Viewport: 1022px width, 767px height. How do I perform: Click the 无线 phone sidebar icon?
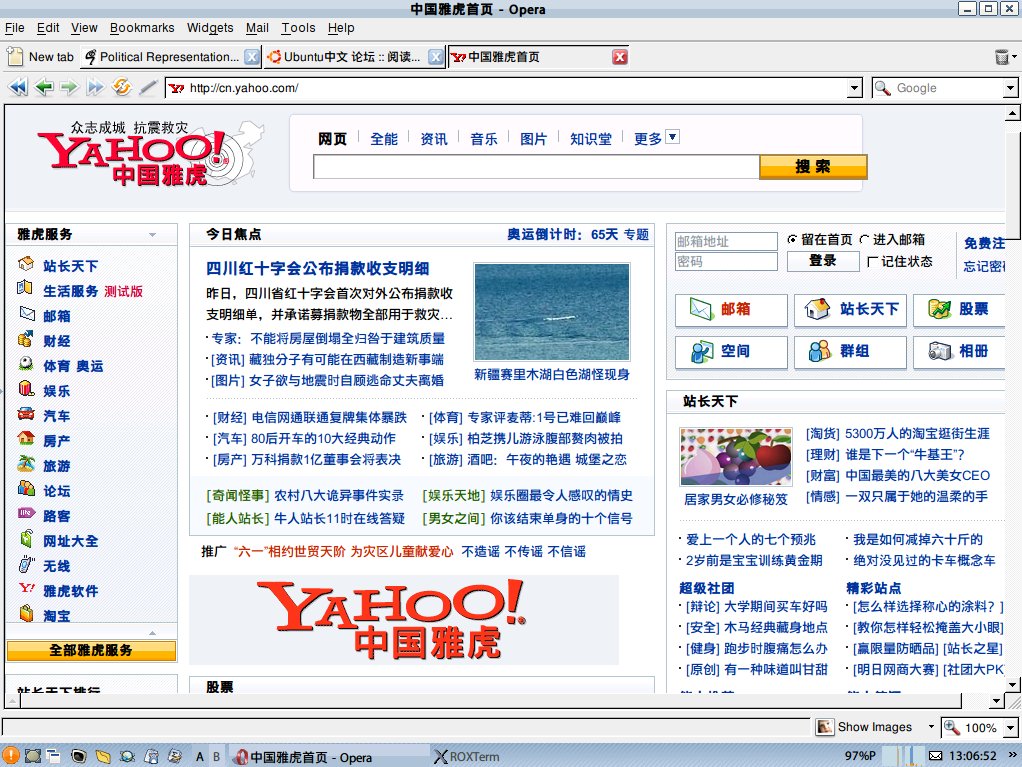point(26,564)
